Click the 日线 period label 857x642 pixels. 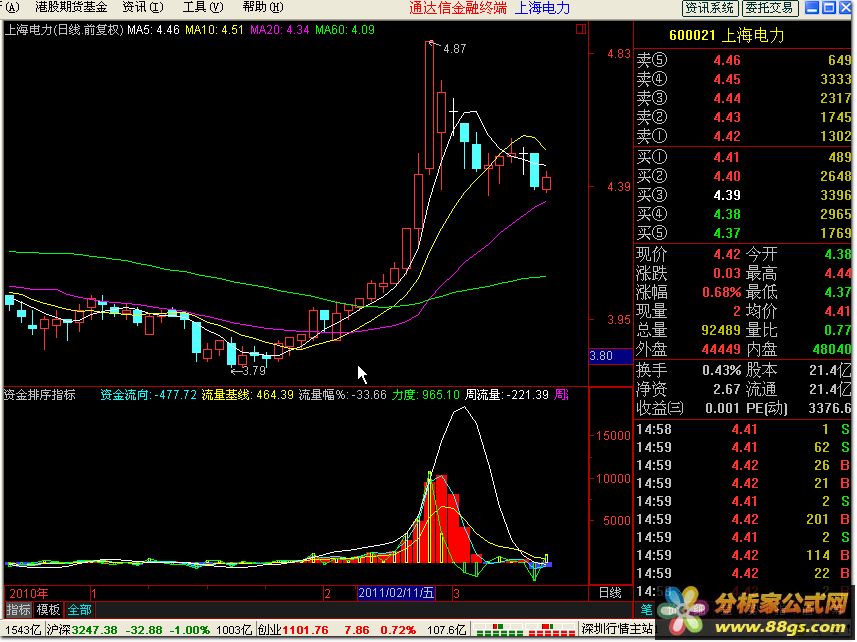610,593
